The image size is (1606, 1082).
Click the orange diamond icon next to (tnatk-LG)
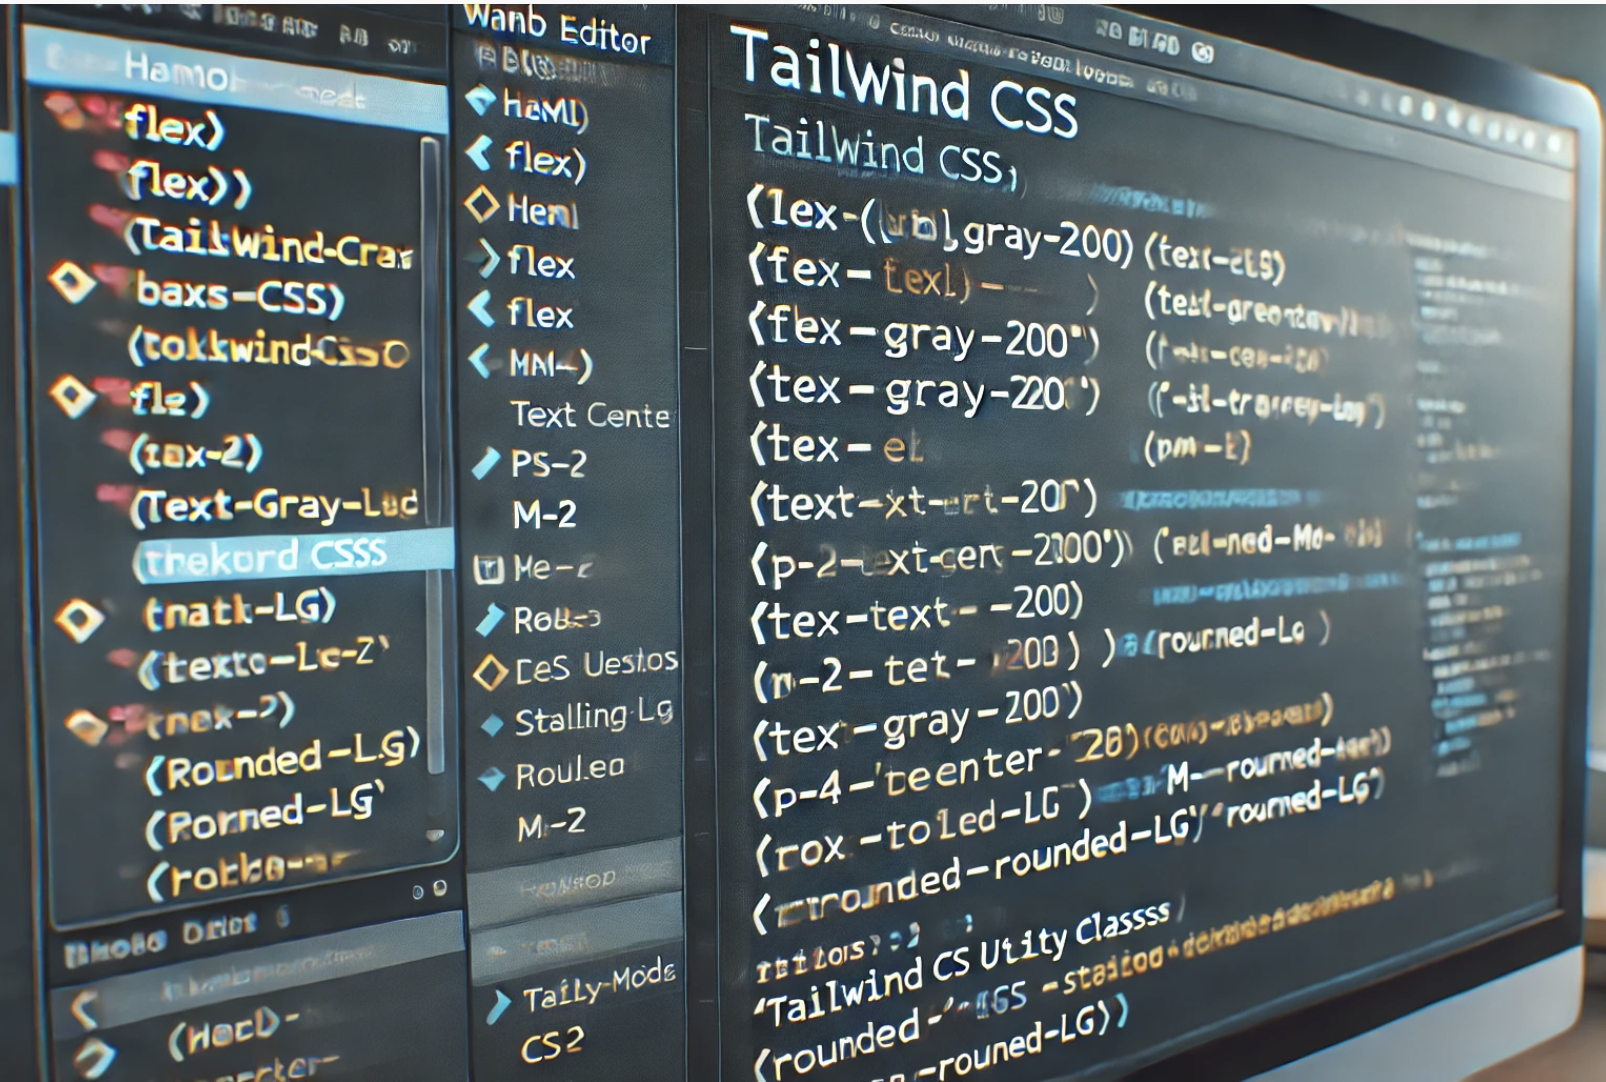(x=80, y=620)
